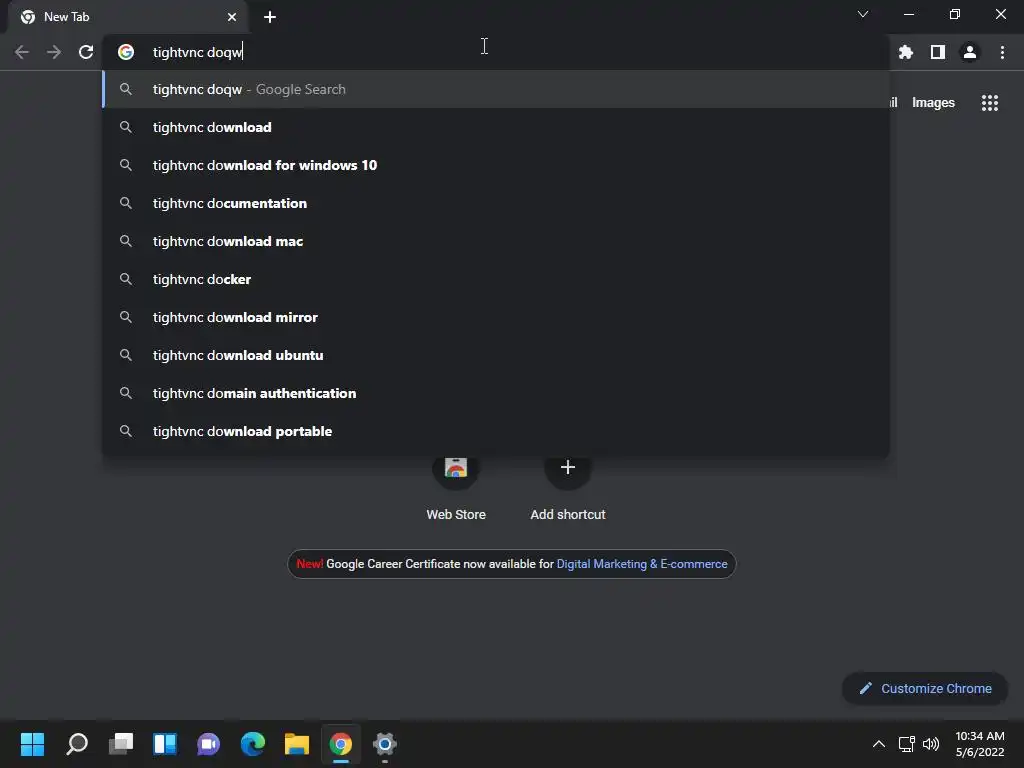Image resolution: width=1024 pixels, height=768 pixels.
Task: Open the clock showing 10:34 AM
Action: click(x=980, y=744)
